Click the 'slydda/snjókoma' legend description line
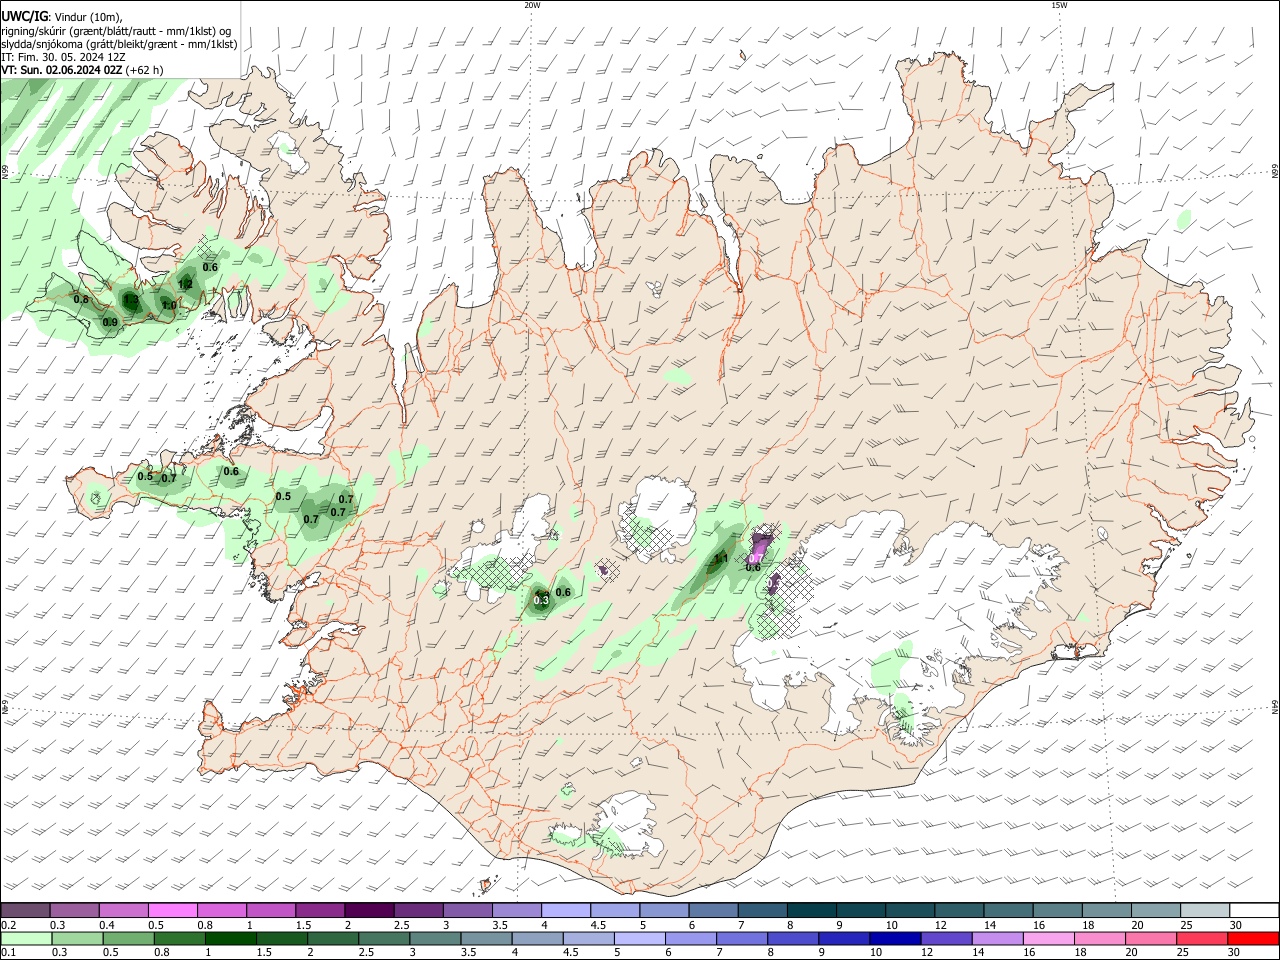This screenshot has height=960, width=1280. pyautogui.click(x=119, y=44)
